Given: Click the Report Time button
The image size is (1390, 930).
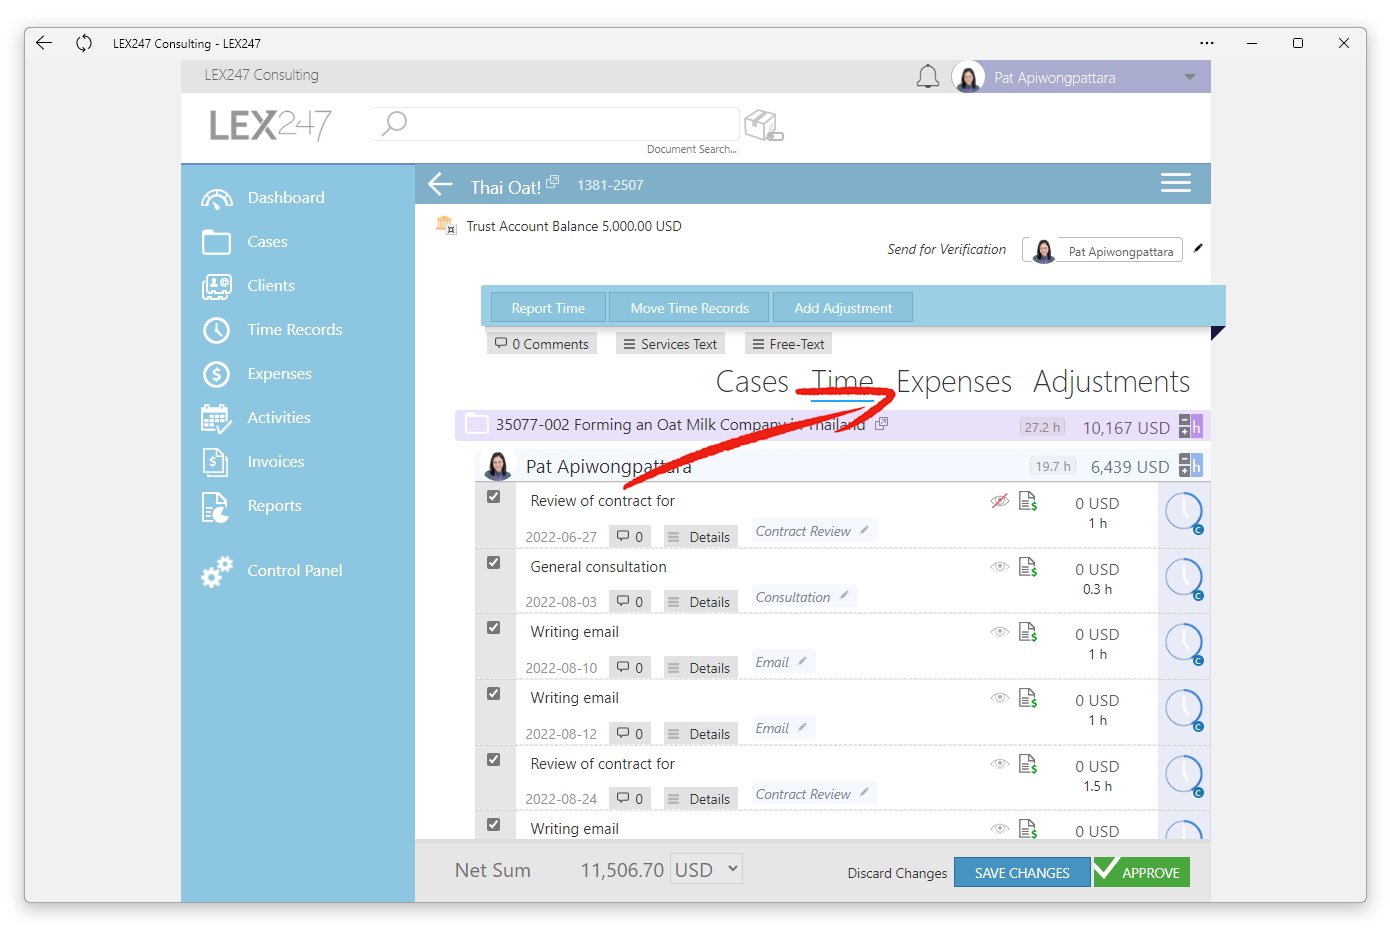Looking at the screenshot, I should click(x=548, y=307).
